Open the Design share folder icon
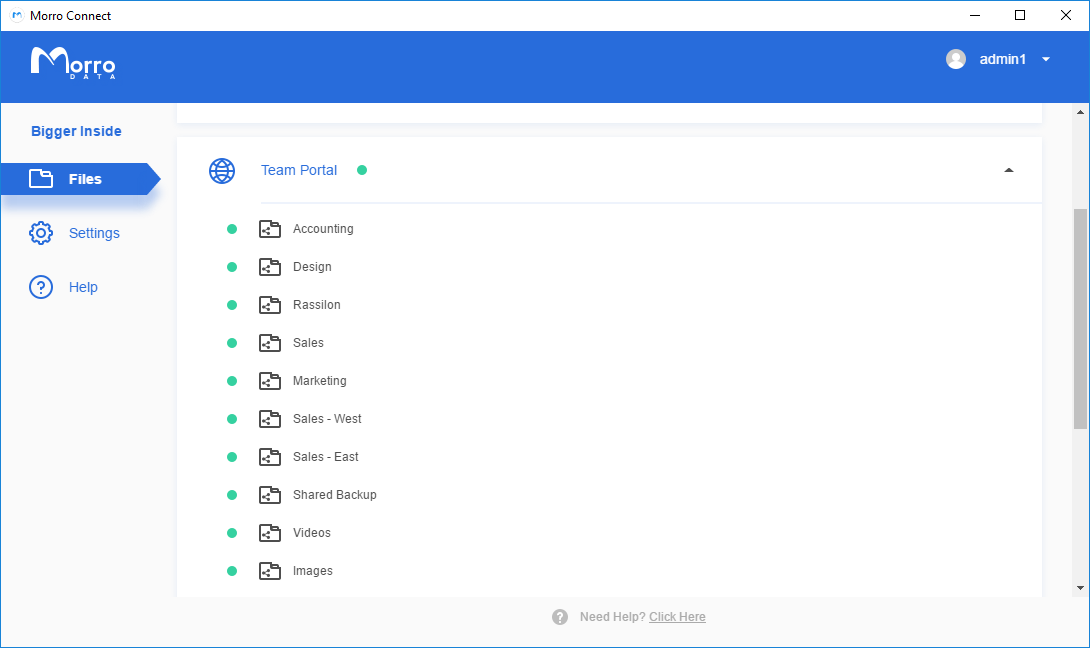 pyautogui.click(x=270, y=266)
